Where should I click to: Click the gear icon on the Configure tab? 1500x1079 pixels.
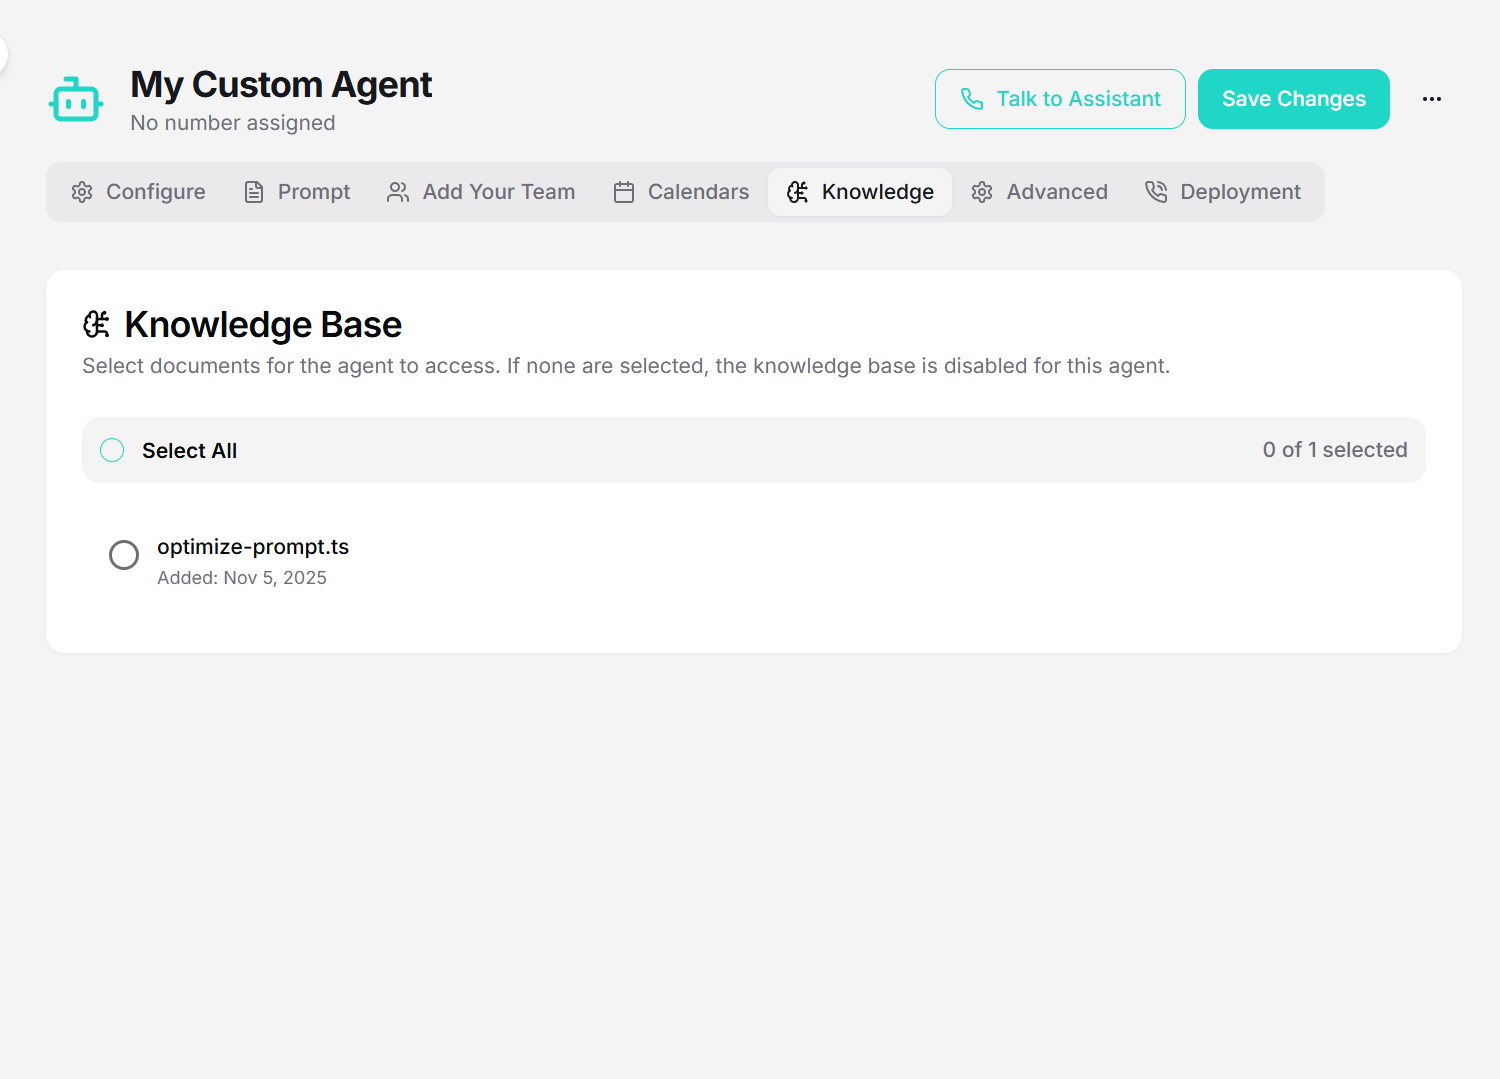(x=82, y=191)
